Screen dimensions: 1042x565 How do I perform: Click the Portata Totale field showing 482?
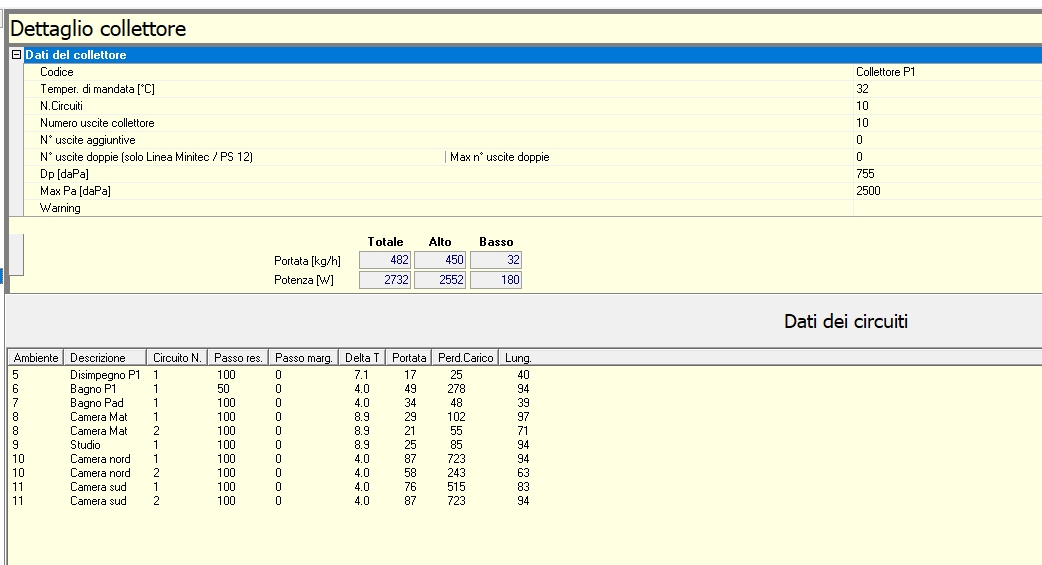click(x=384, y=260)
